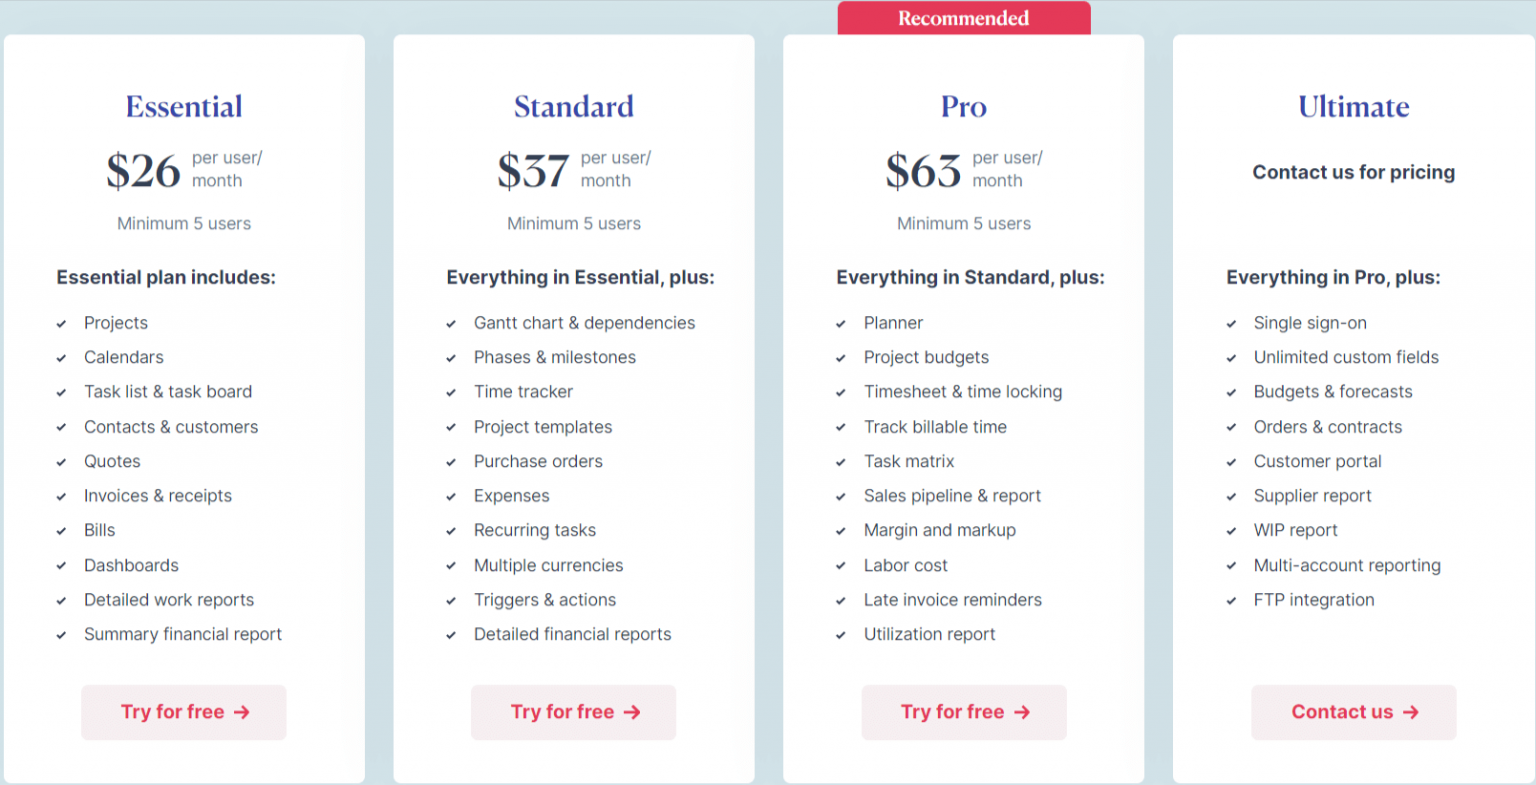The height and width of the screenshot is (785, 1536).
Task: Click Contact us button on Ultimate plan
Action: (1354, 712)
